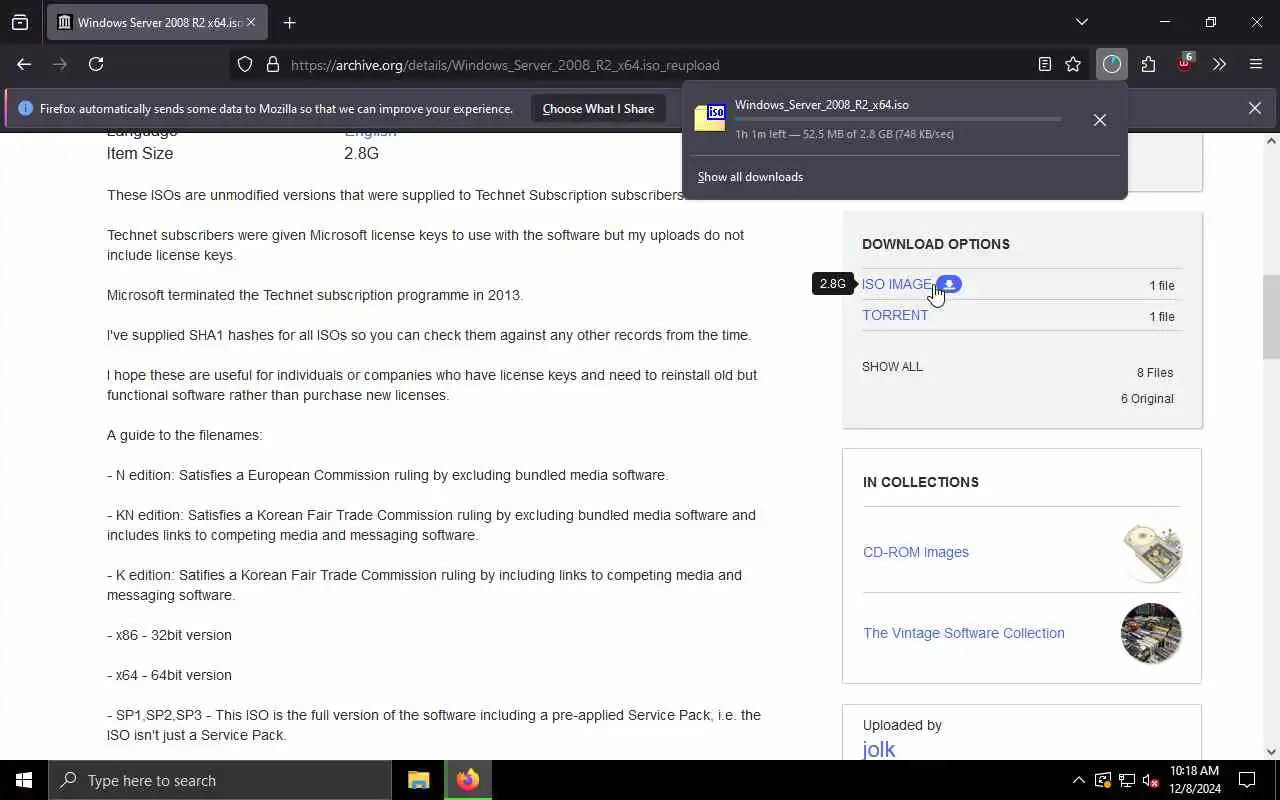Image resolution: width=1280 pixels, height=800 pixels.
Task: Click the CD-ROM Images thumbnail
Action: 1151,552
